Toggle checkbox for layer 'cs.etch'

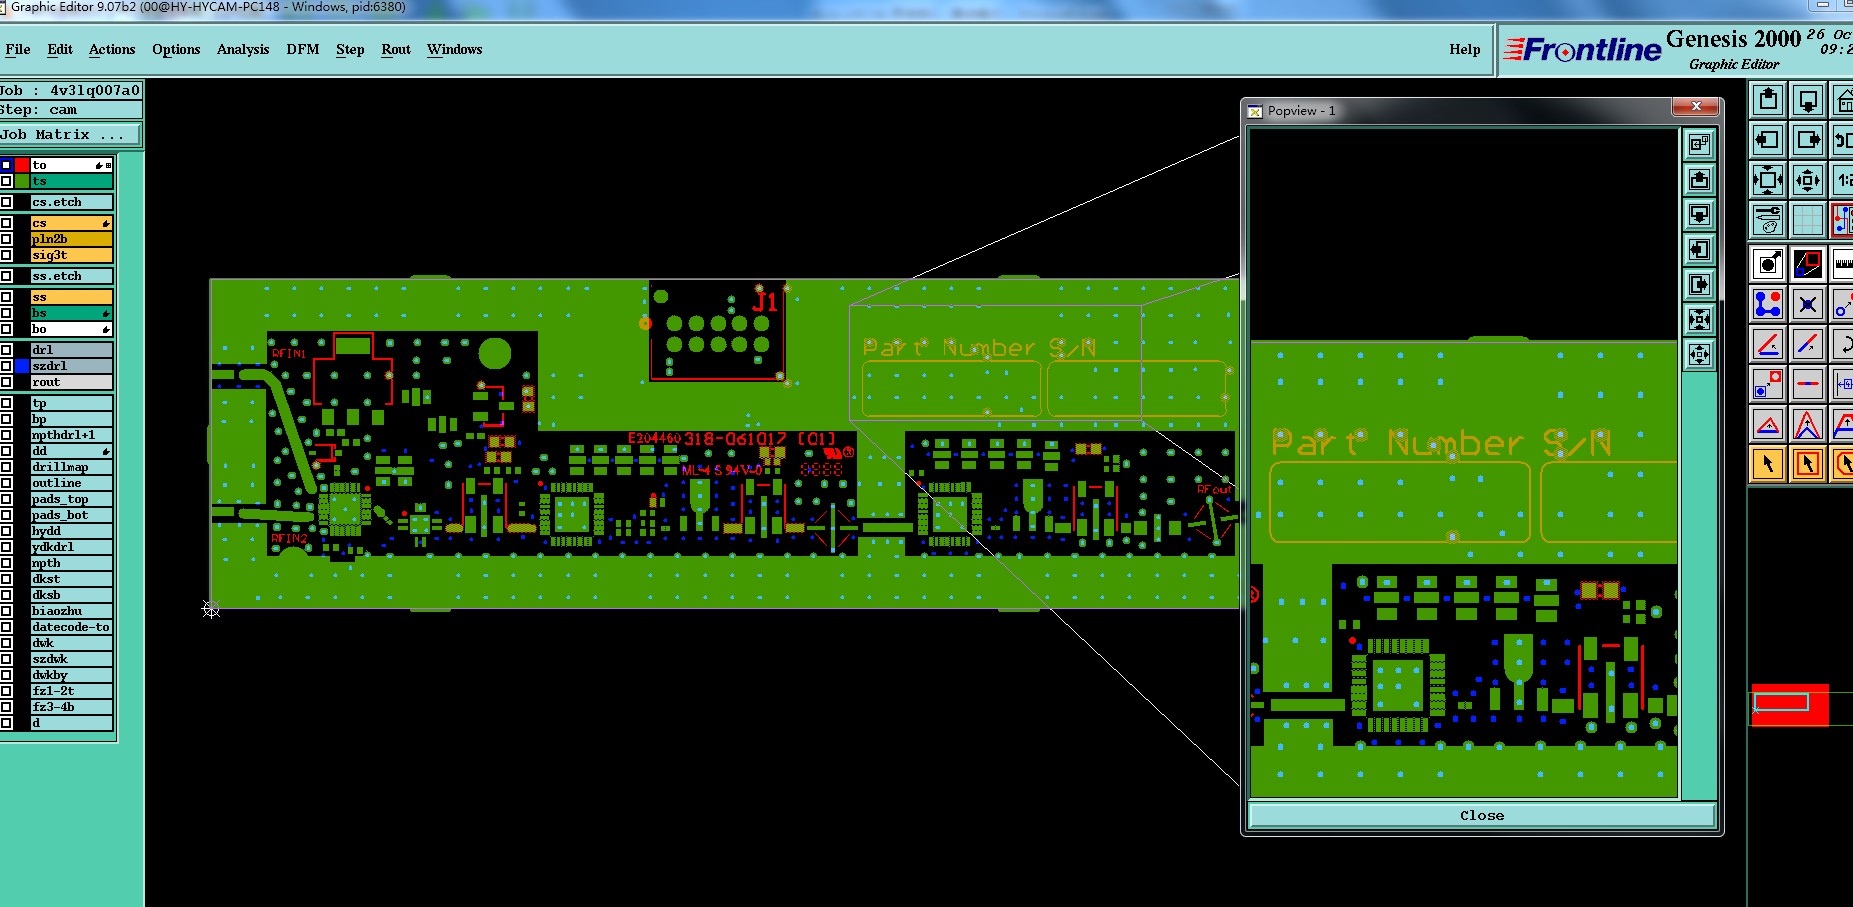(x=6, y=202)
